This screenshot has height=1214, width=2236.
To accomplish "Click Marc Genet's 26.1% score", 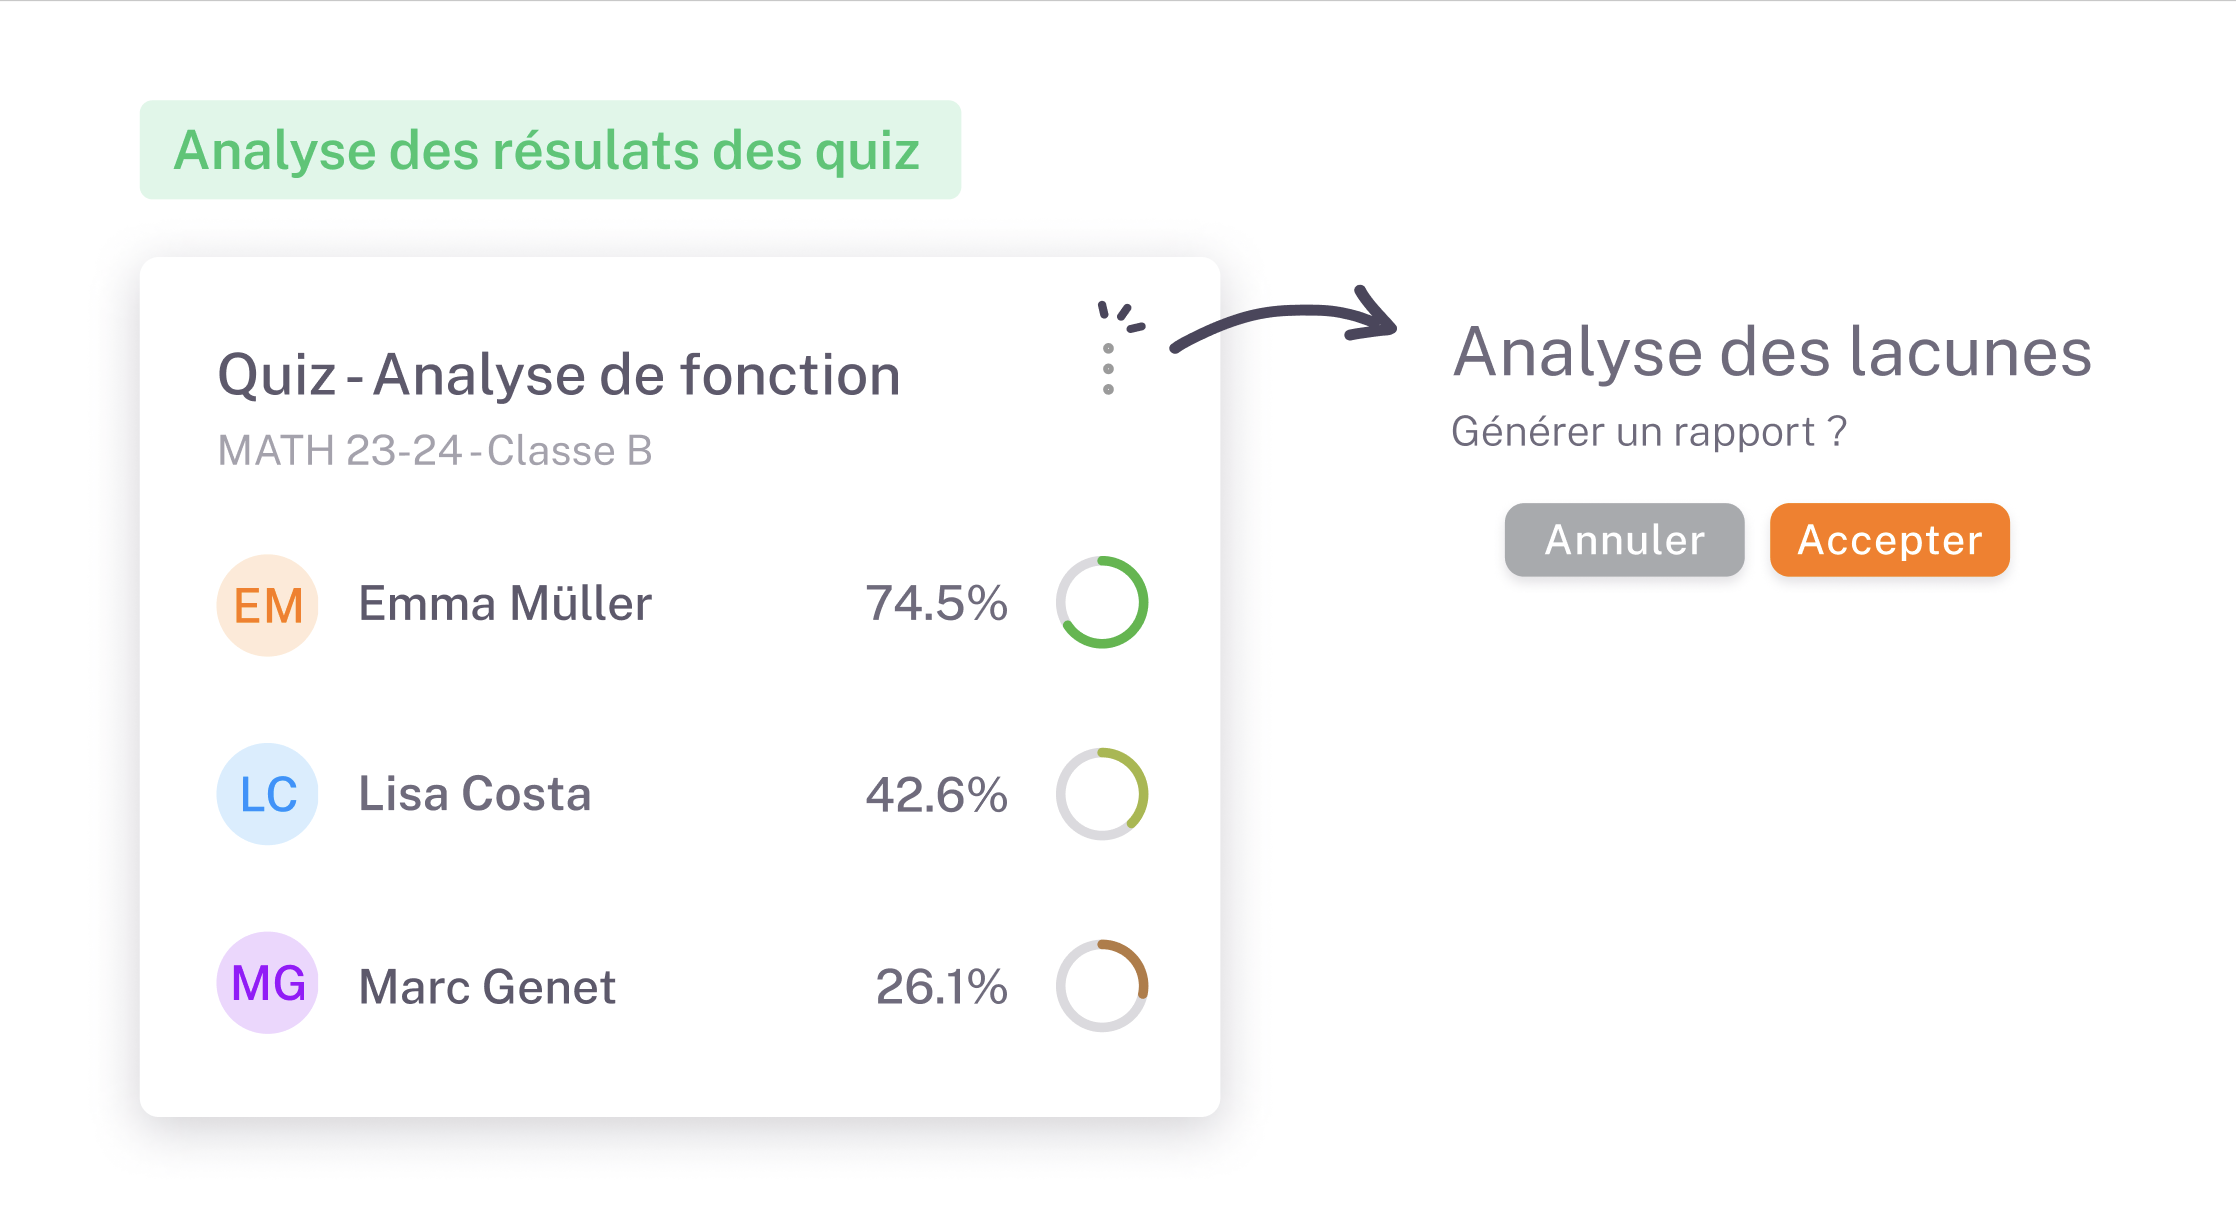I will [941, 987].
